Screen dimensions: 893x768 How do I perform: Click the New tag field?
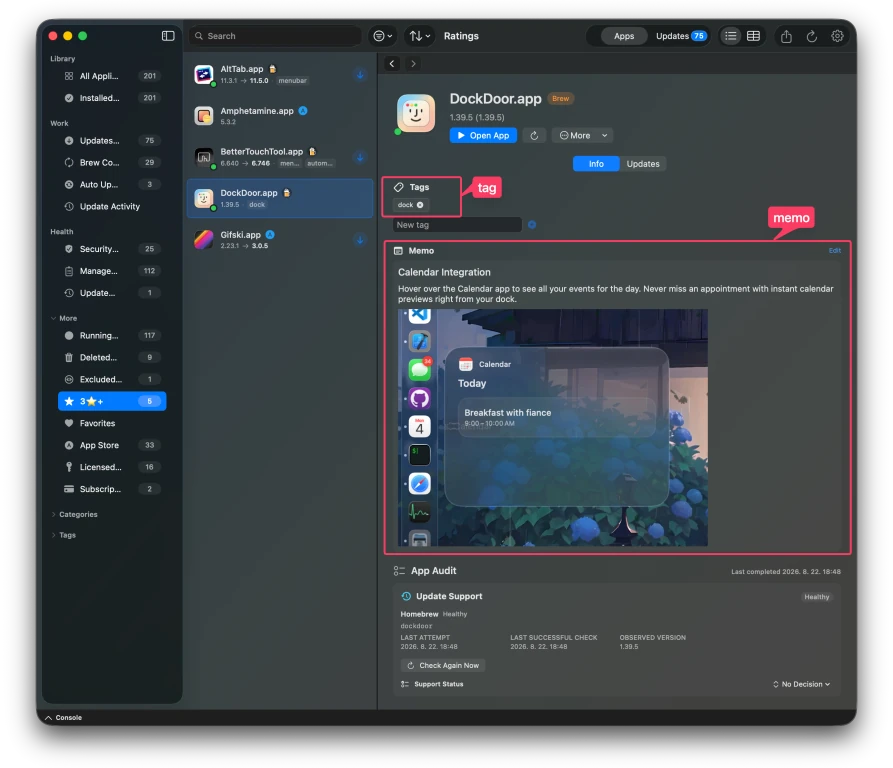click(x=457, y=225)
